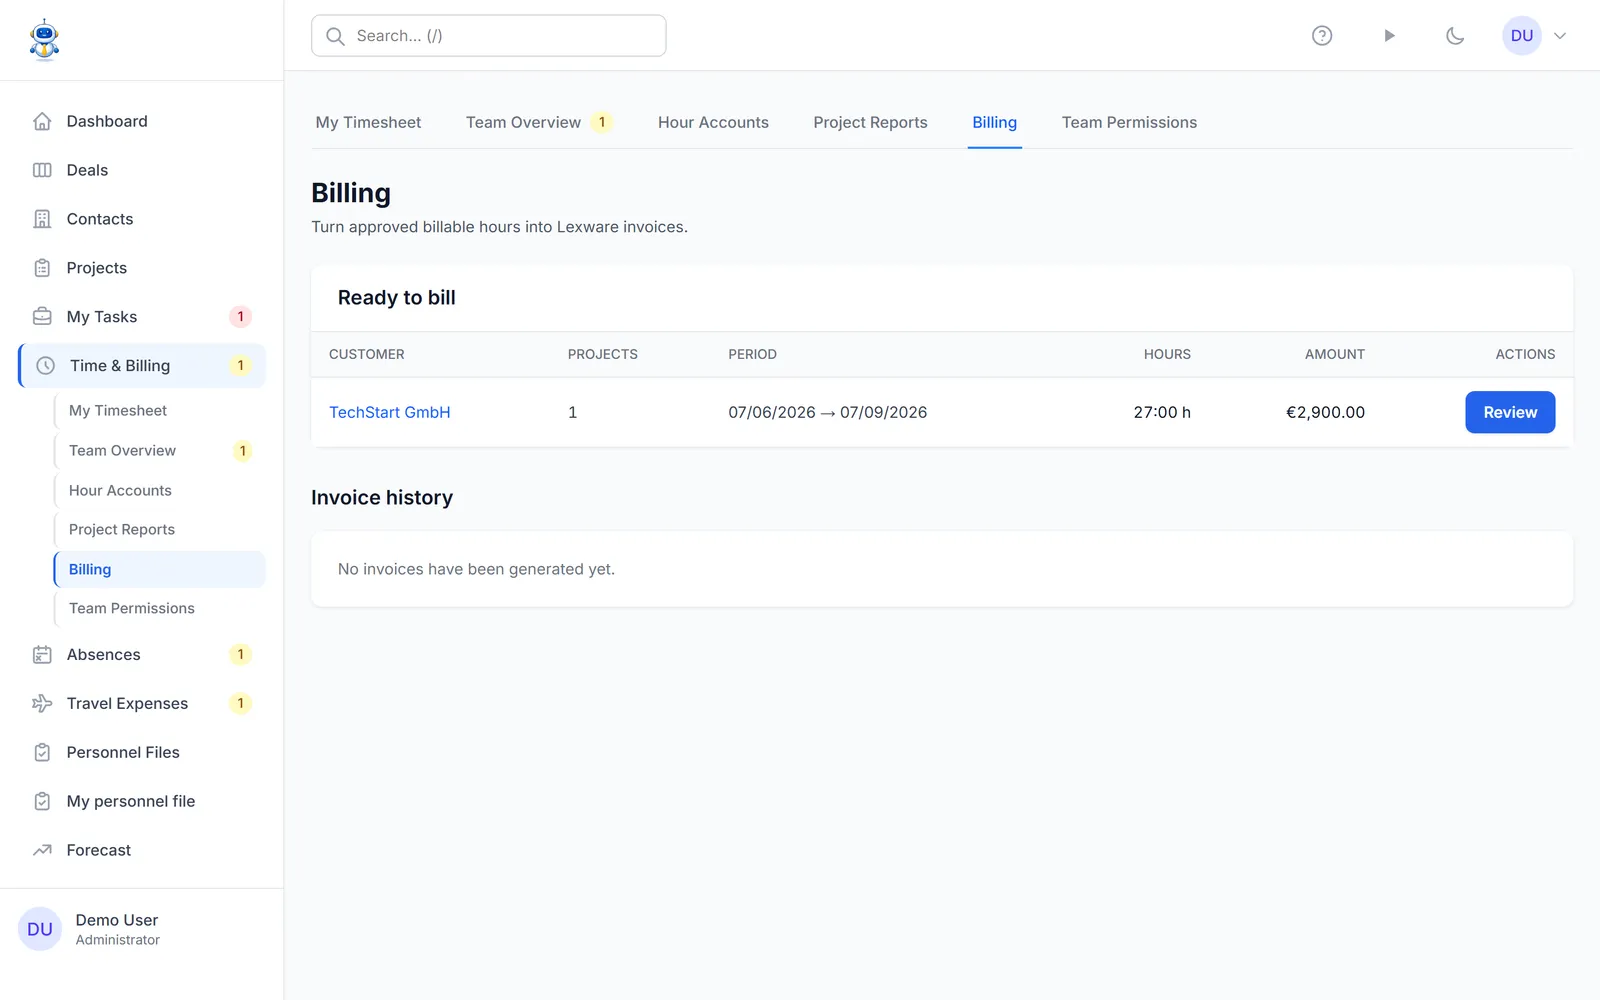Screen dimensions: 1600x1000
Task: Open Contacts in sidebar
Action: click(x=142, y=219)
